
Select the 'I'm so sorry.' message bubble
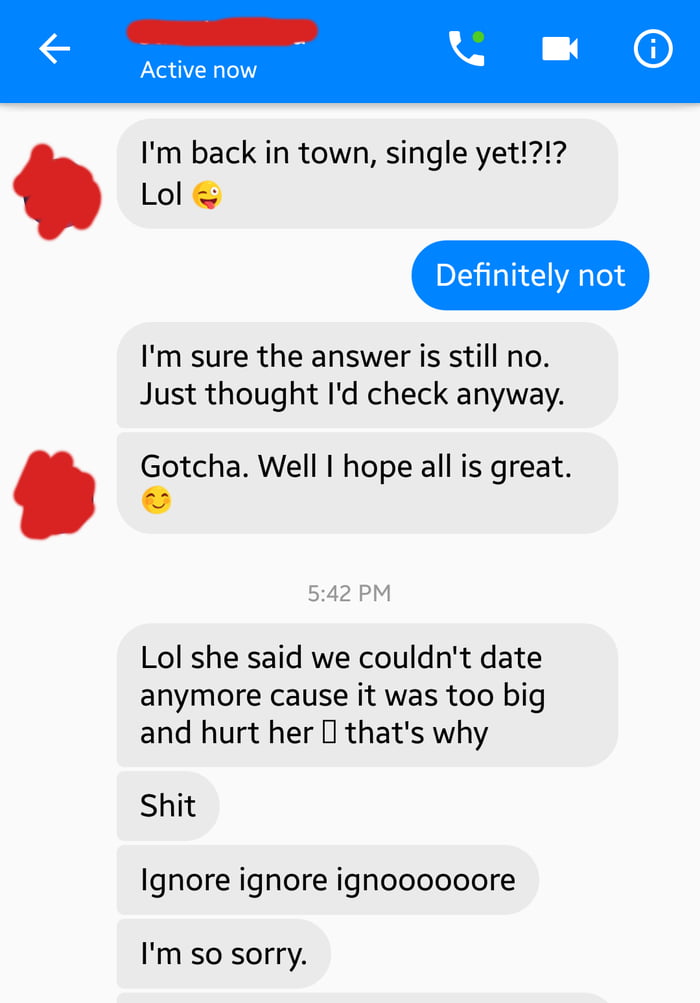point(223,954)
